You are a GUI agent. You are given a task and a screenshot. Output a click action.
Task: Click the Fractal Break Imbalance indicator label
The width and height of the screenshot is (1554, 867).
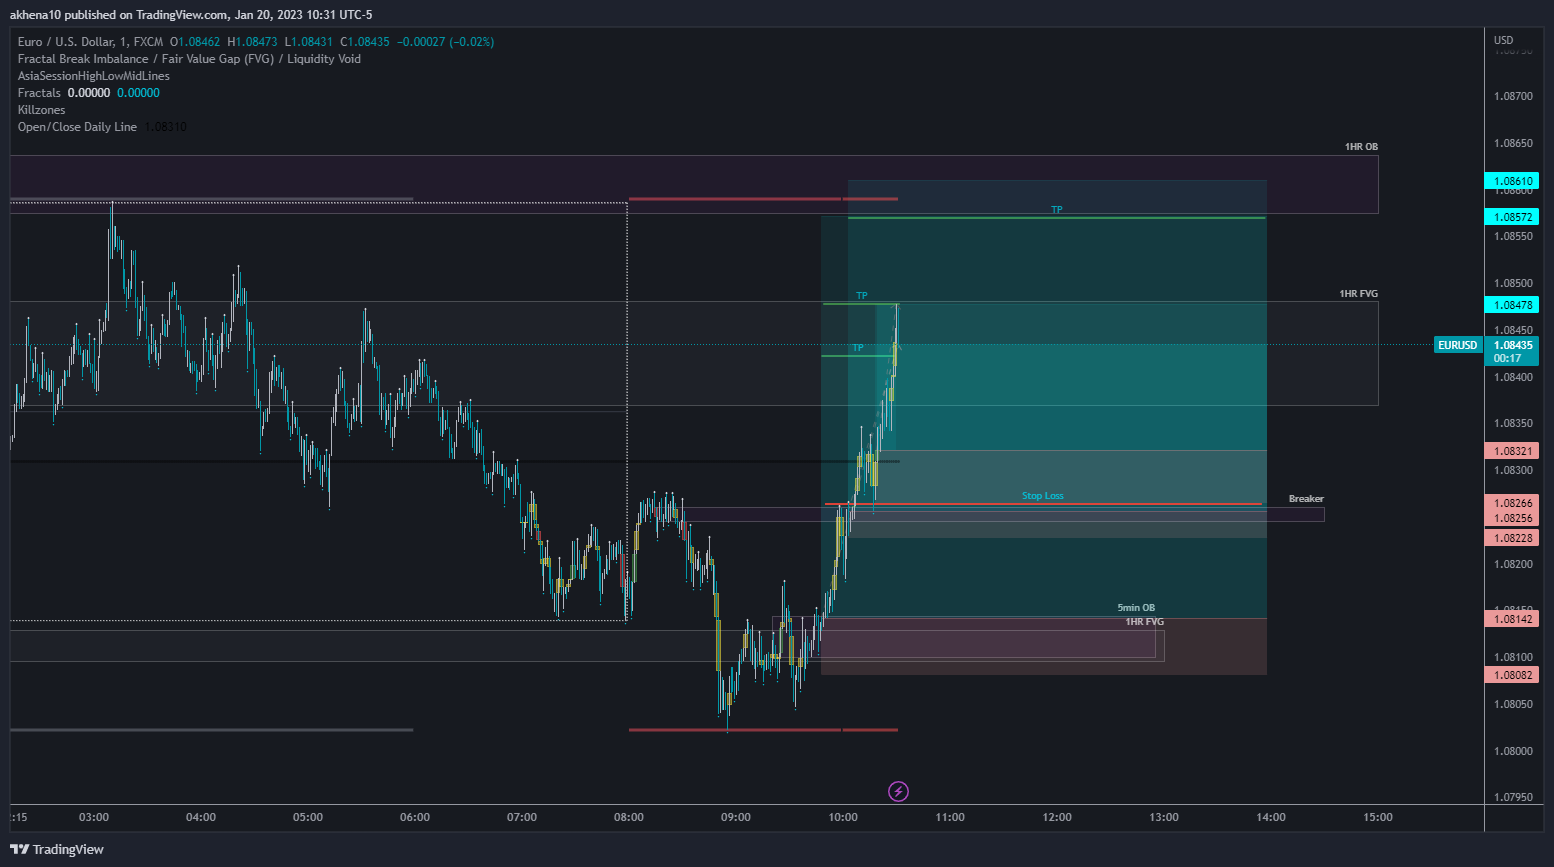(x=189, y=59)
